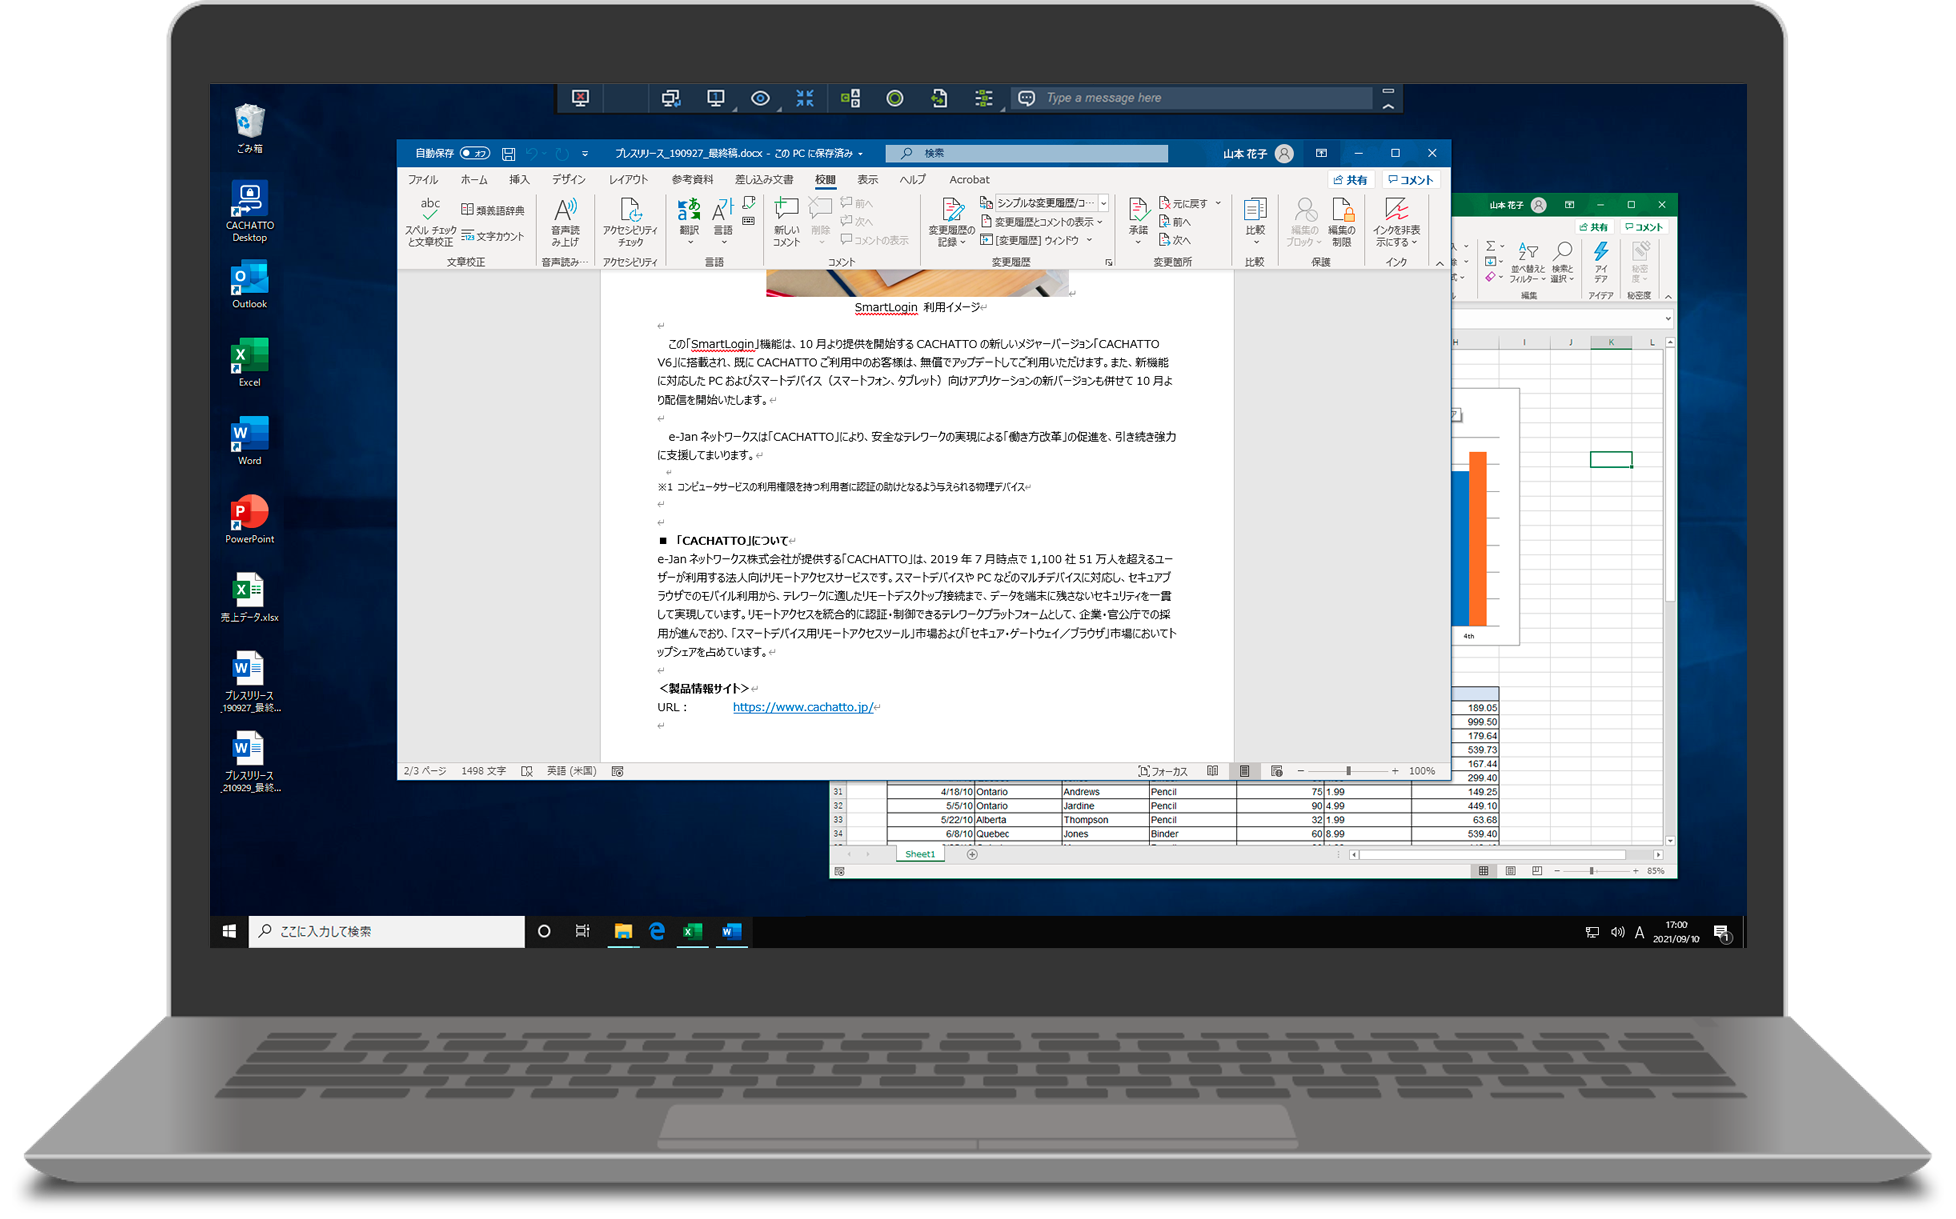Go to Next change (次へ) in the Changes group
This screenshot has height=1219, width=1956.
point(1175,240)
